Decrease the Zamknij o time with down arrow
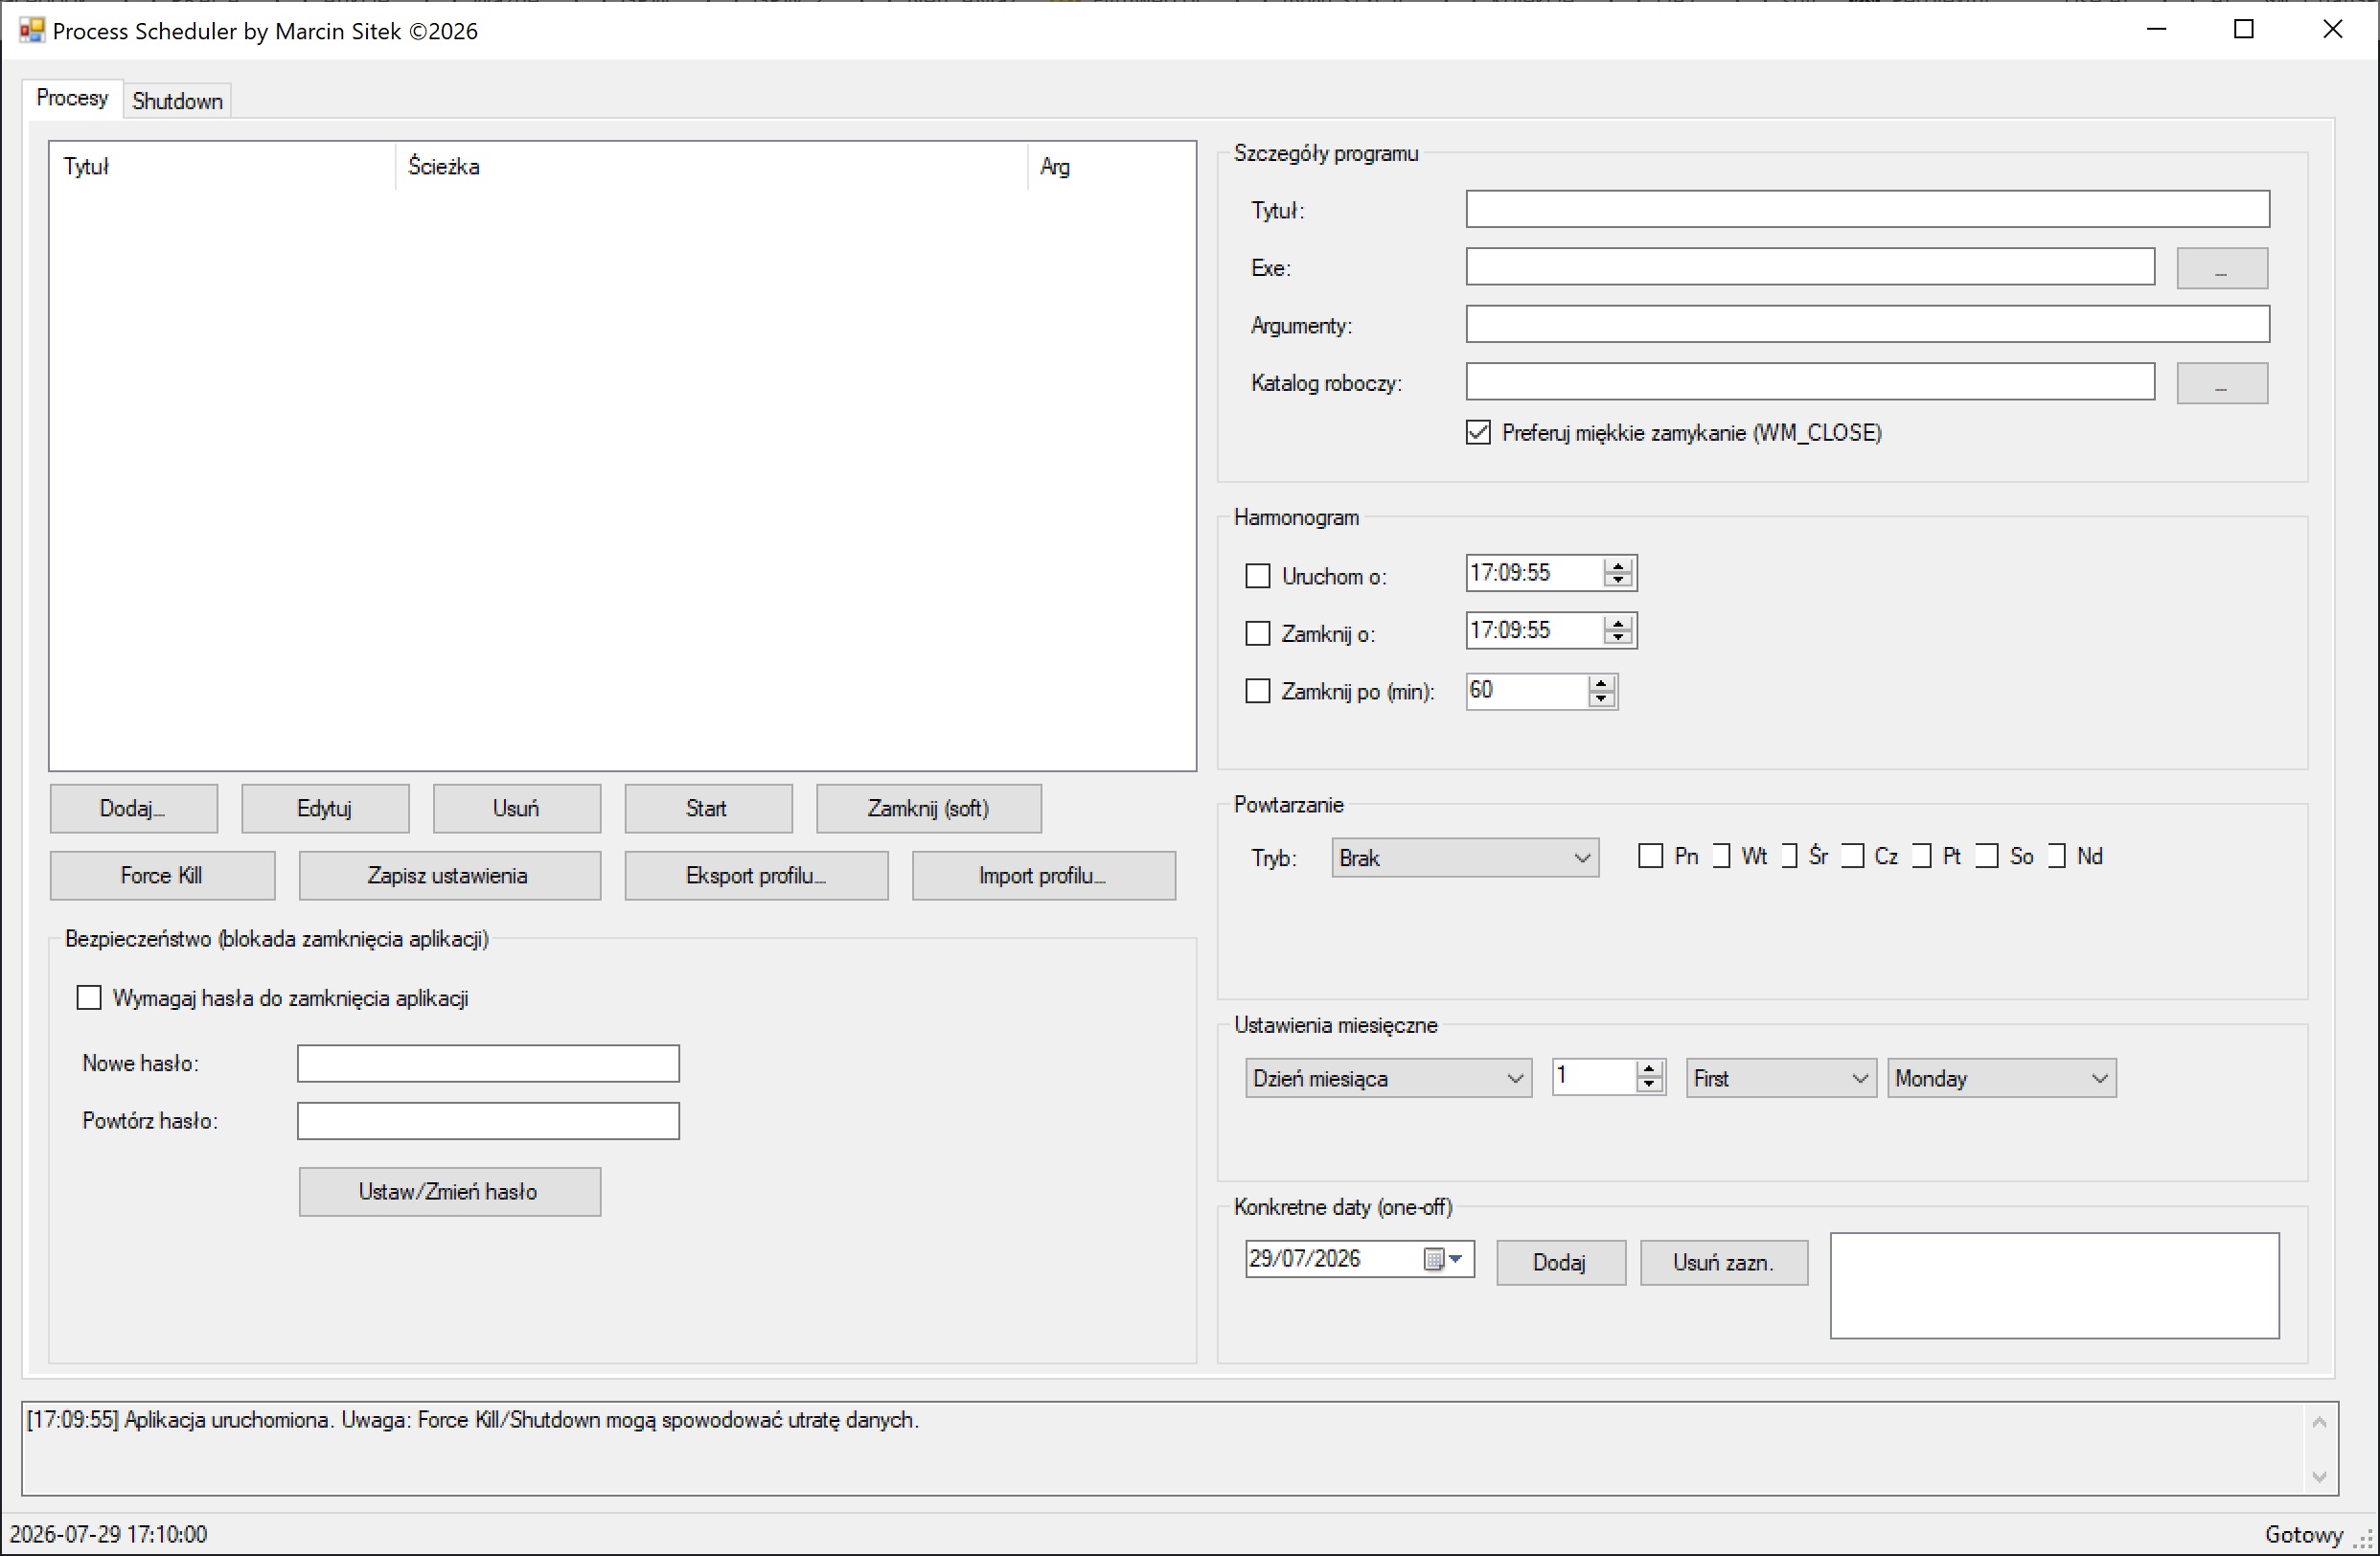The image size is (2380, 1556). [1618, 638]
